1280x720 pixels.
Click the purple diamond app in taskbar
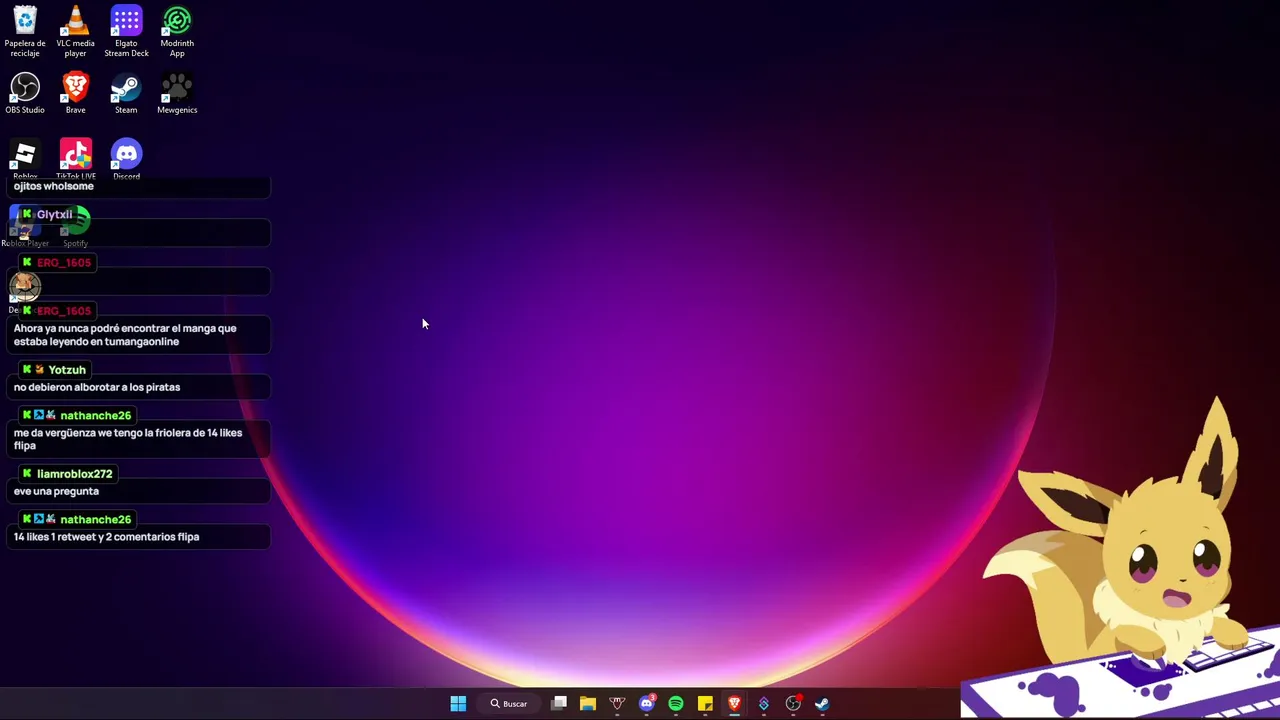point(764,704)
